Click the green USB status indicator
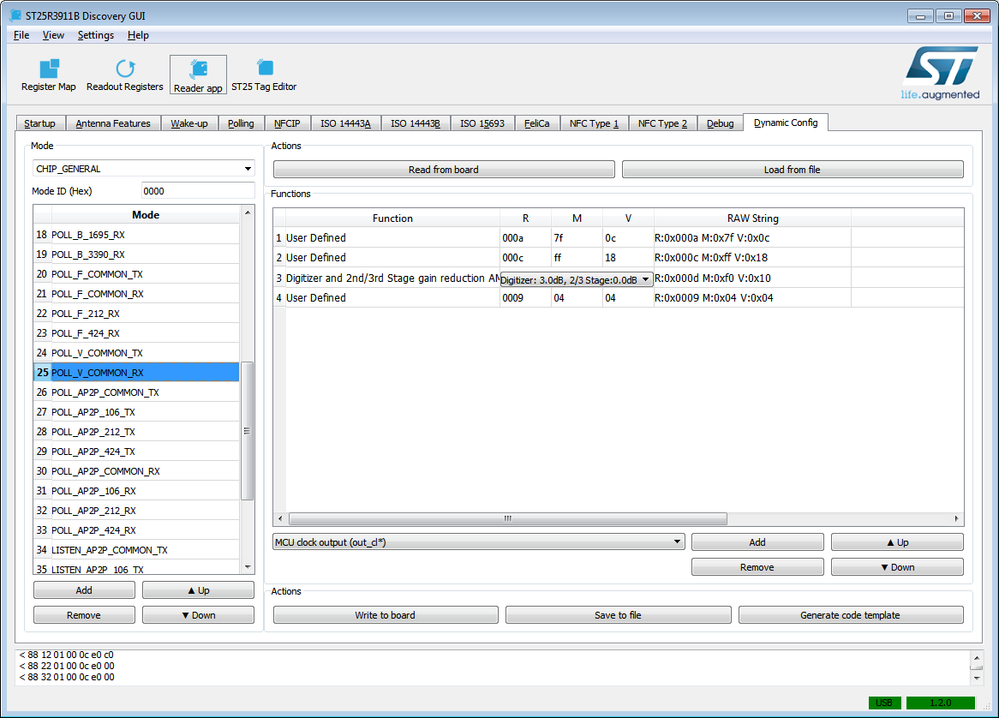Image resolution: width=999 pixels, height=718 pixels. [884, 703]
